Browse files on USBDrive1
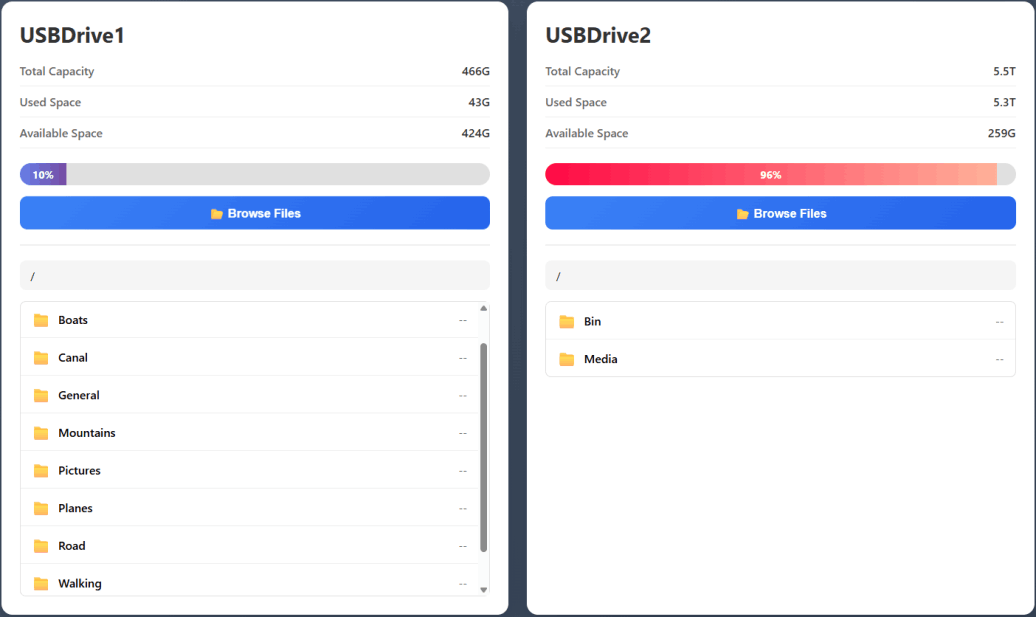Screen dimensions: 1036x617 (255, 213)
